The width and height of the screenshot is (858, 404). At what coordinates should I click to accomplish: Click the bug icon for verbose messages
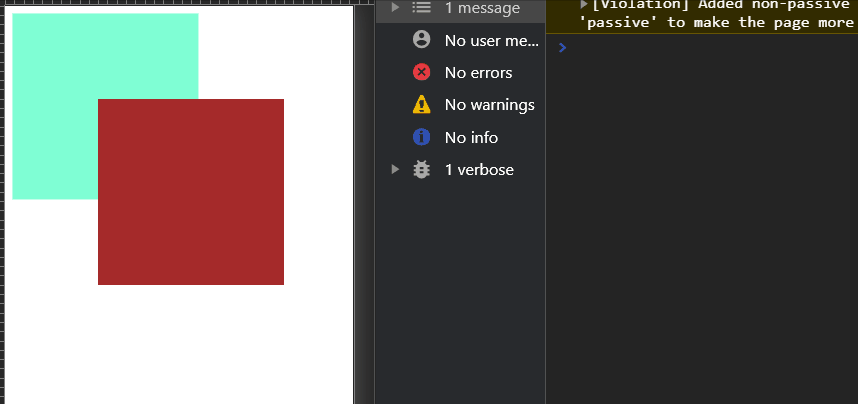point(421,169)
